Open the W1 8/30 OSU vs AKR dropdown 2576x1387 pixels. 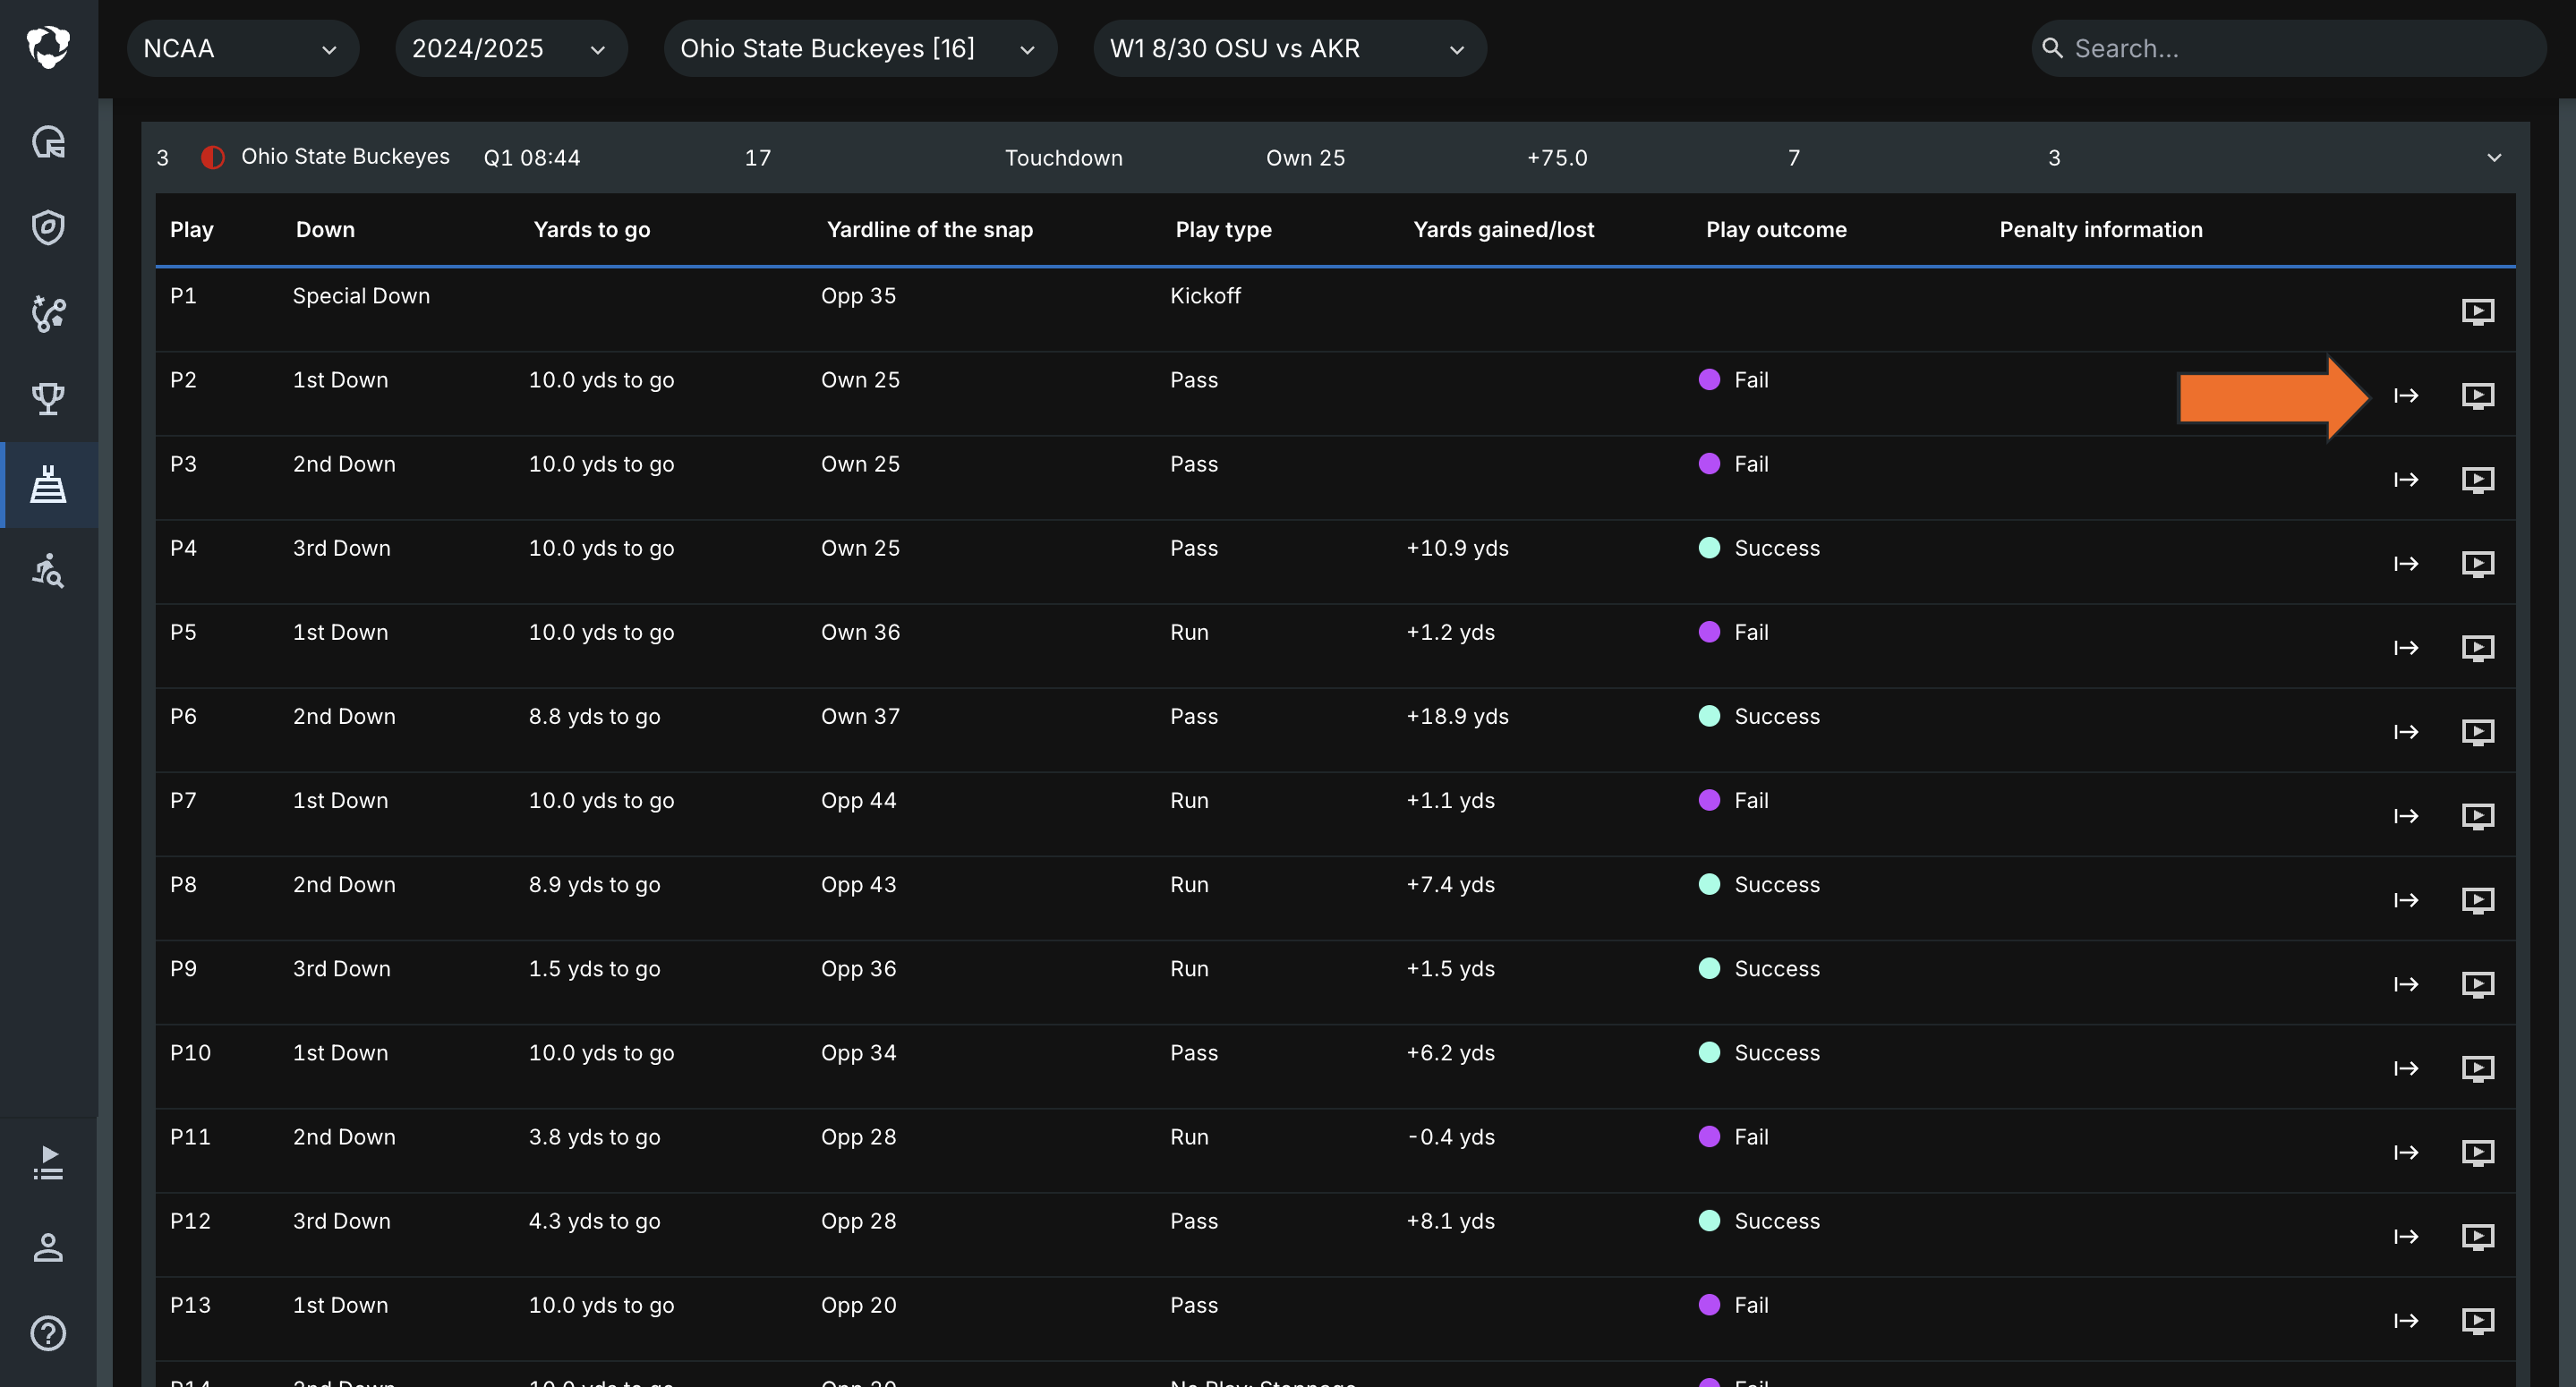click(1288, 49)
